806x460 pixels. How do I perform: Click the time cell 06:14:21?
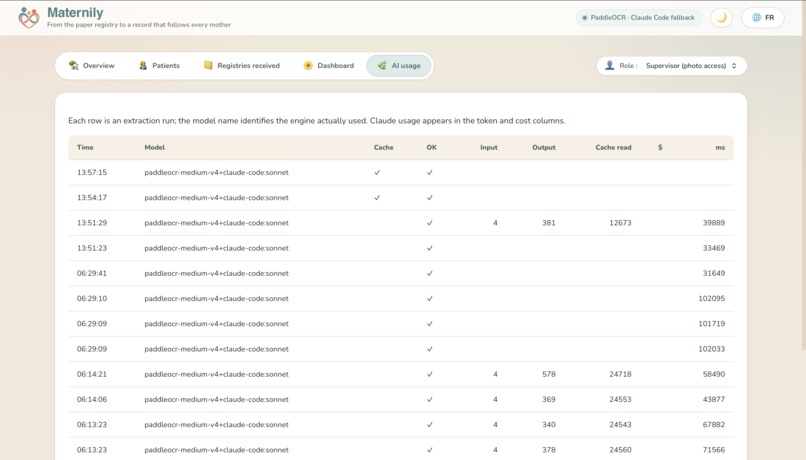coord(92,374)
